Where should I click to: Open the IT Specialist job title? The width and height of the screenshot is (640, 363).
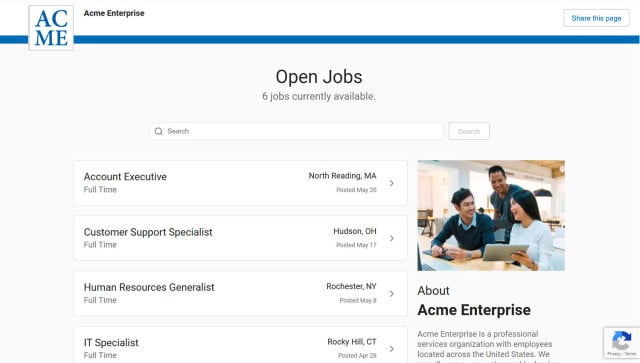tap(111, 343)
